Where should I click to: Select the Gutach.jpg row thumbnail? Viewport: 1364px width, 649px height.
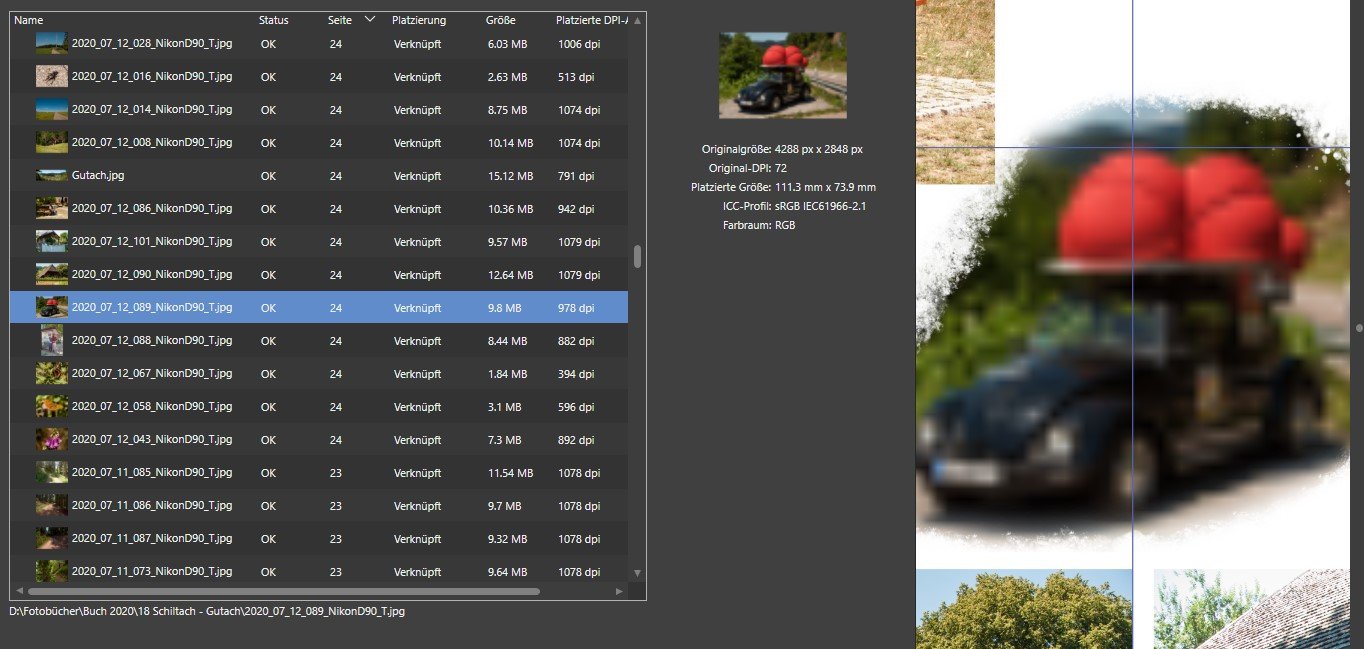[52, 176]
